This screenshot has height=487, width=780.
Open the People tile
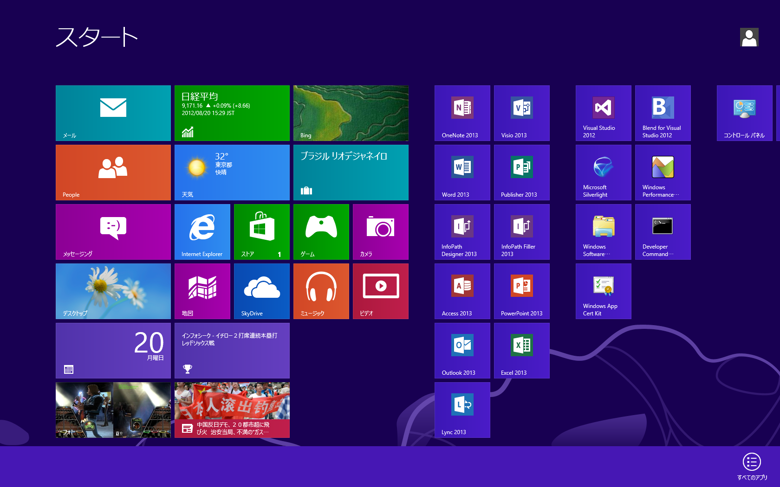(x=113, y=172)
